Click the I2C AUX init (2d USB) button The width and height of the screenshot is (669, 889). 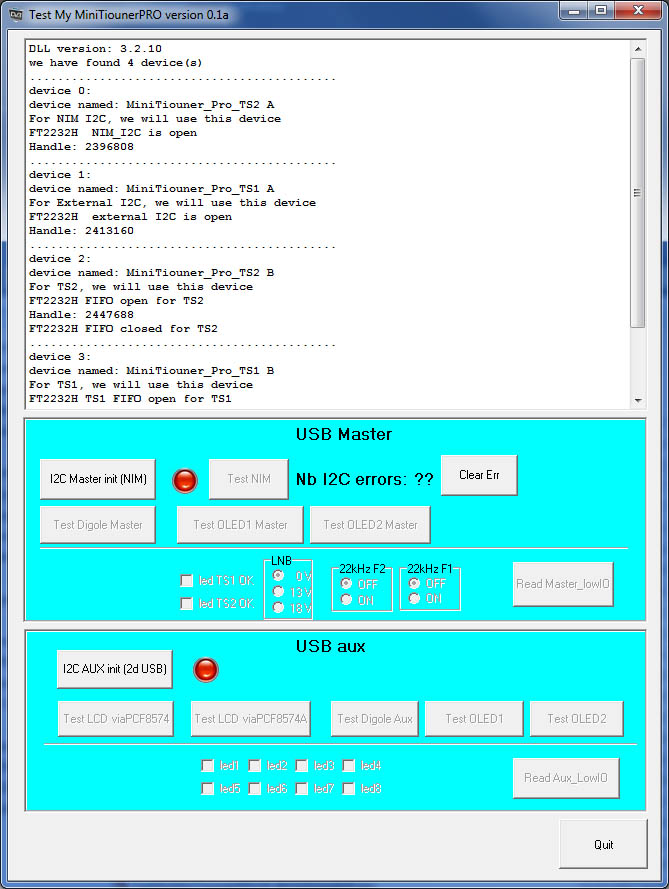pos(115,669)
